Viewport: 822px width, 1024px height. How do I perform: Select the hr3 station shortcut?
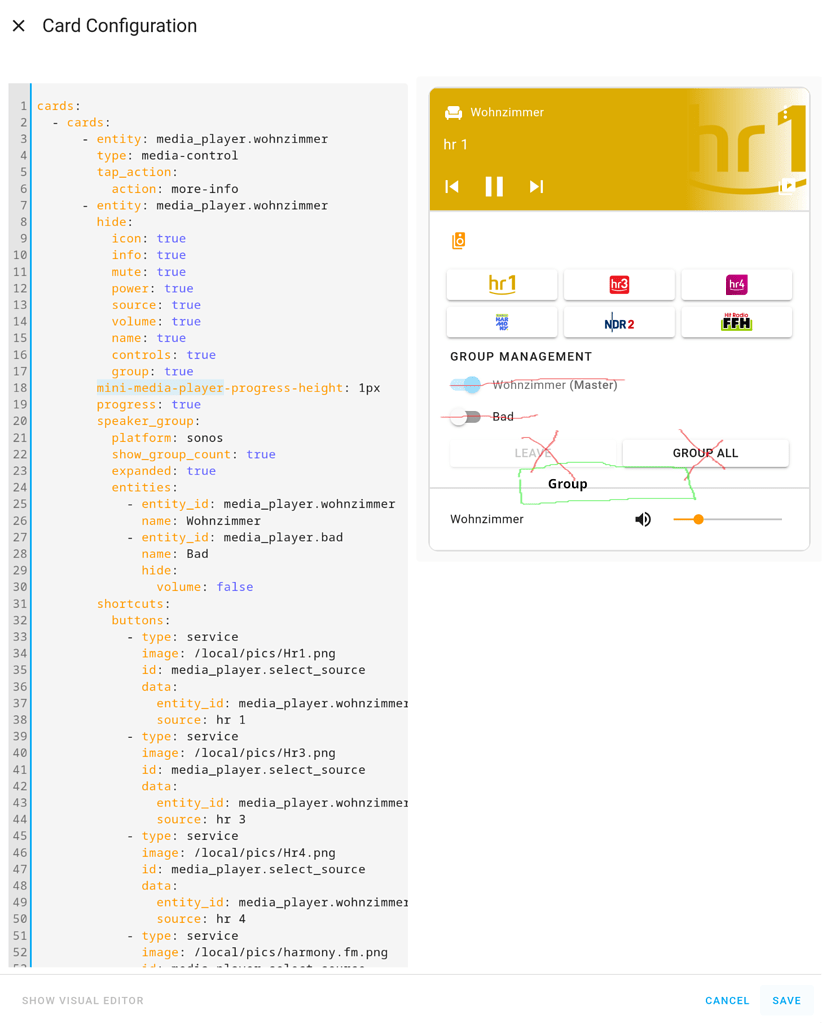coord(619,284)
